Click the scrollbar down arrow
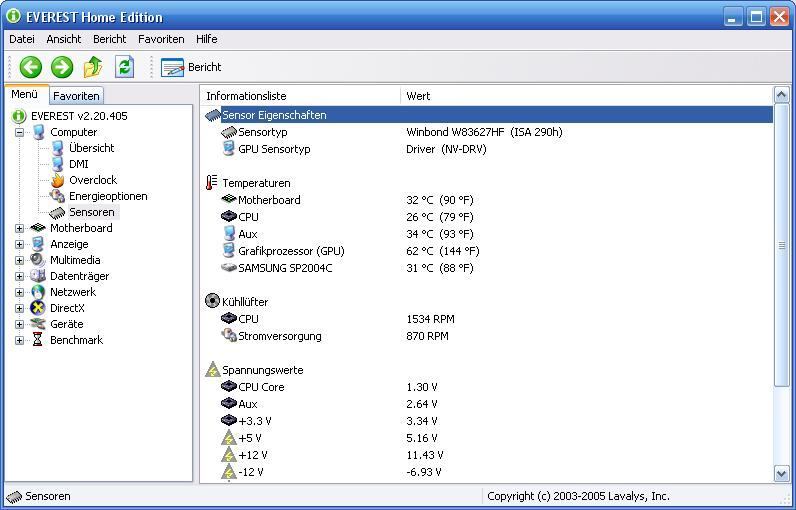Image resolution: width=796 pixels, height=510 pixels. pyautogui.click(x=781, y=474)
